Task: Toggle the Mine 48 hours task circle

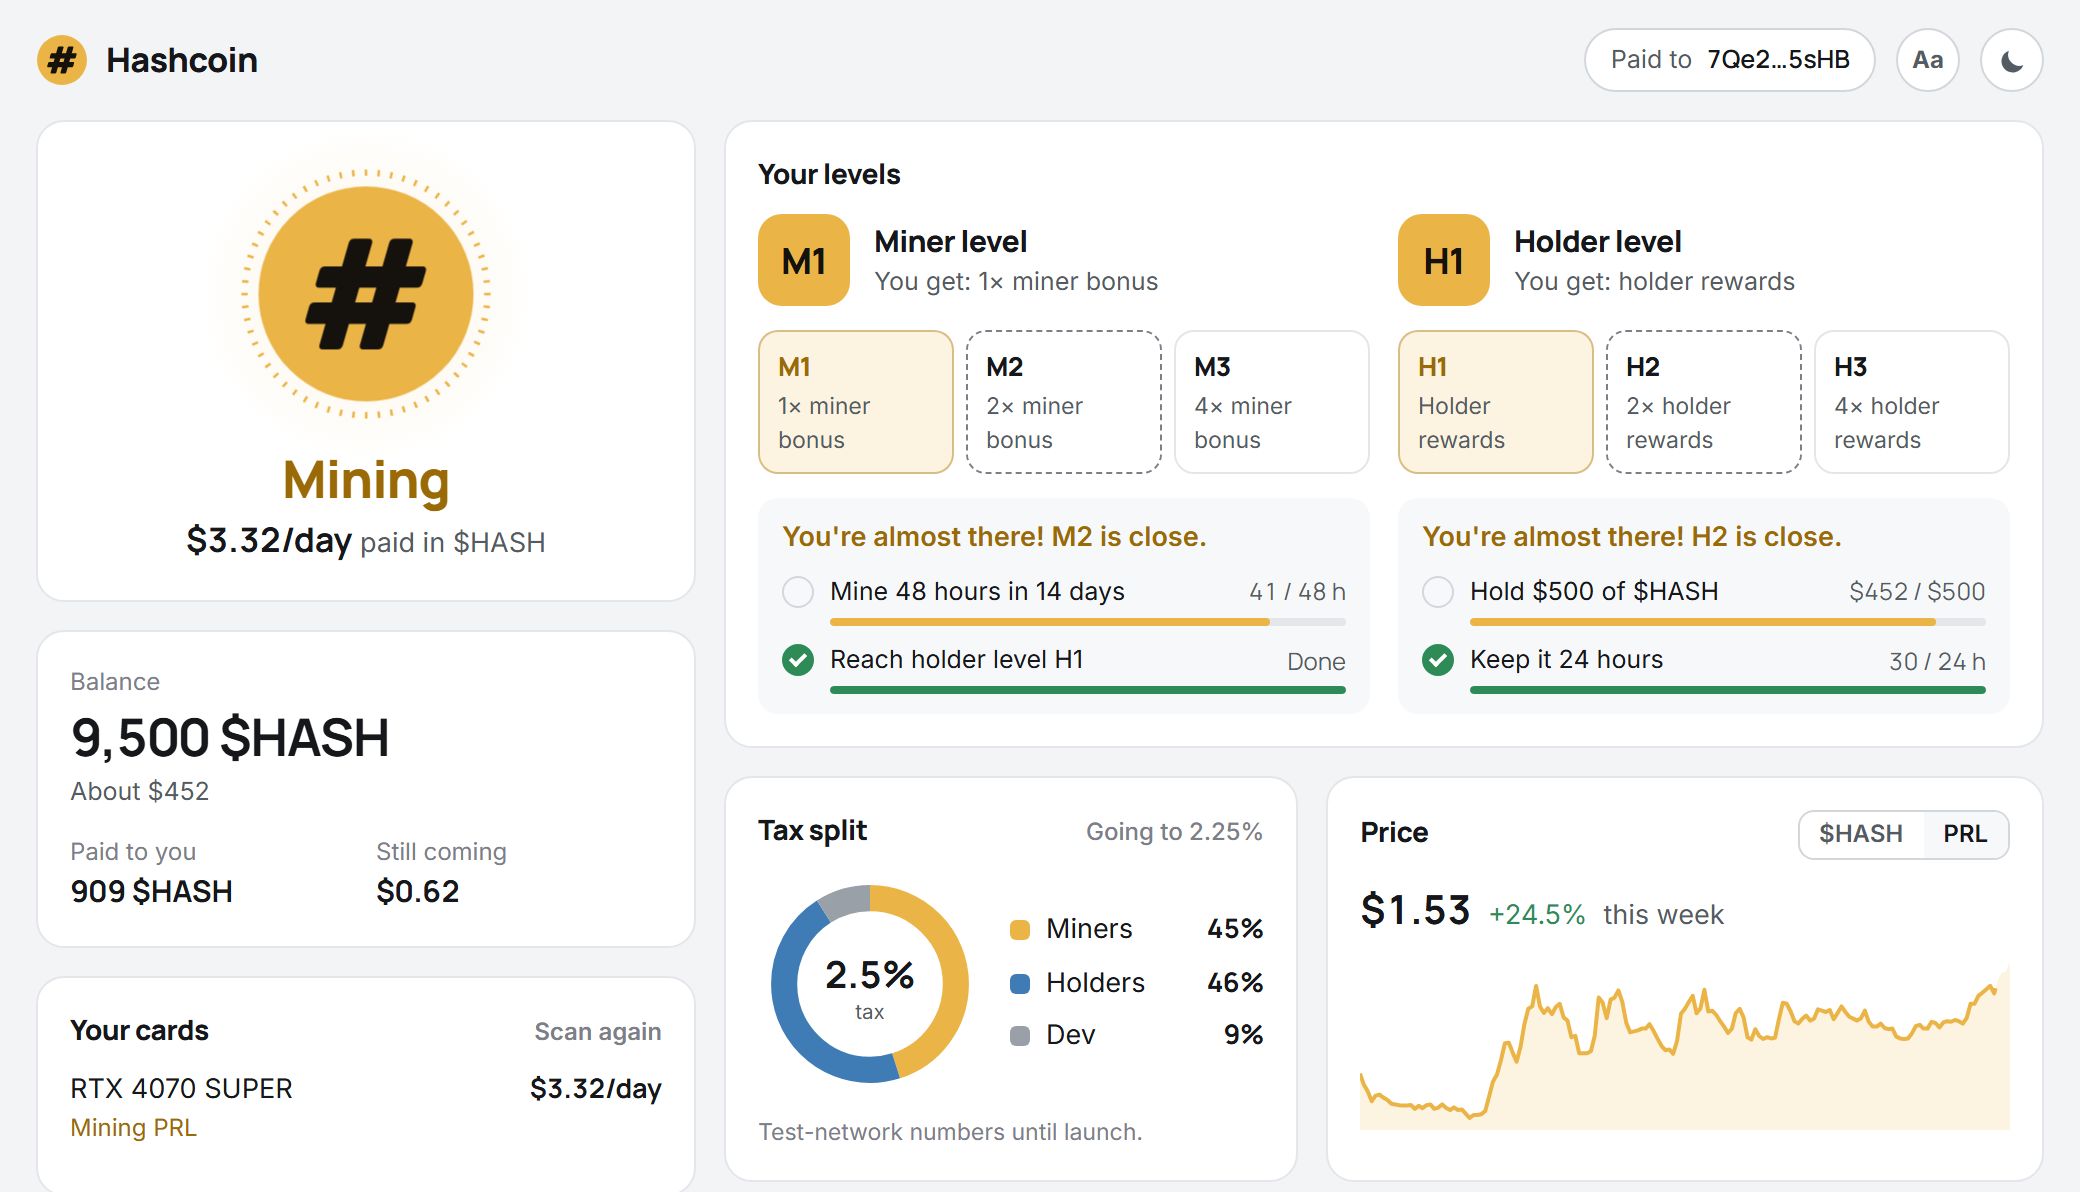Action: [797, 592]
